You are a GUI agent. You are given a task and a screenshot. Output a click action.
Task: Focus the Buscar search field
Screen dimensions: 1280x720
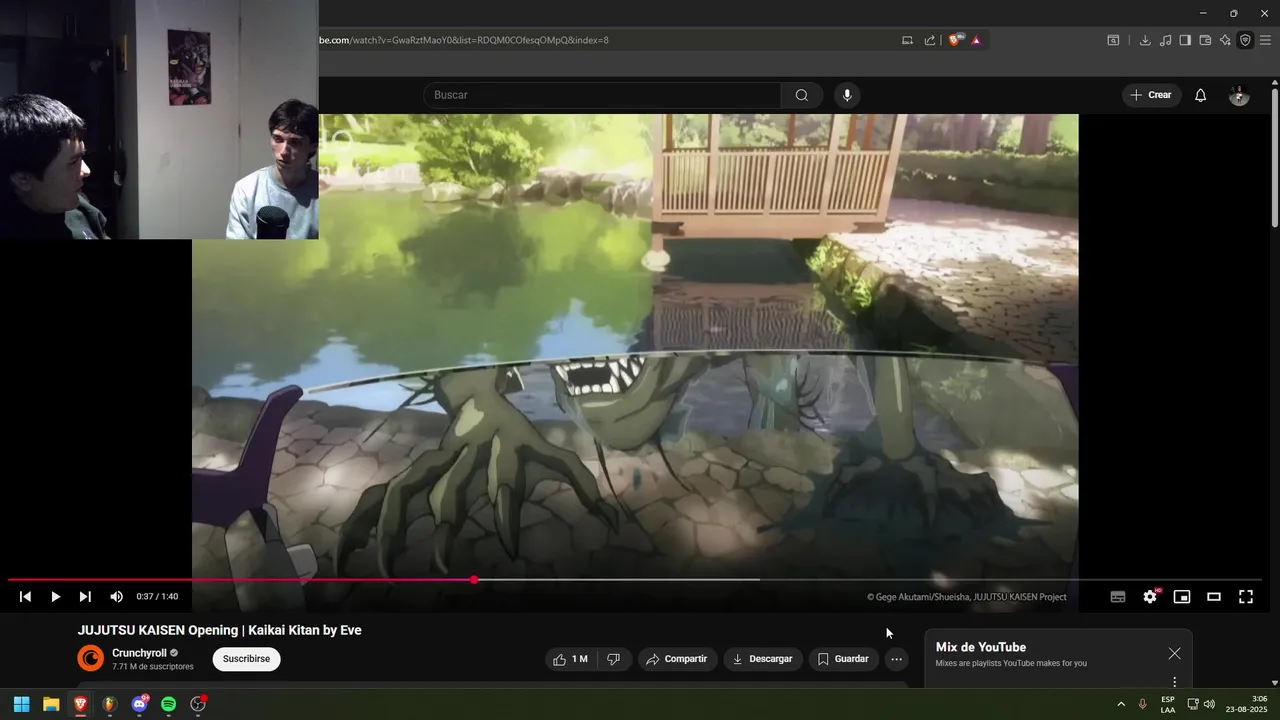point(602,95)
